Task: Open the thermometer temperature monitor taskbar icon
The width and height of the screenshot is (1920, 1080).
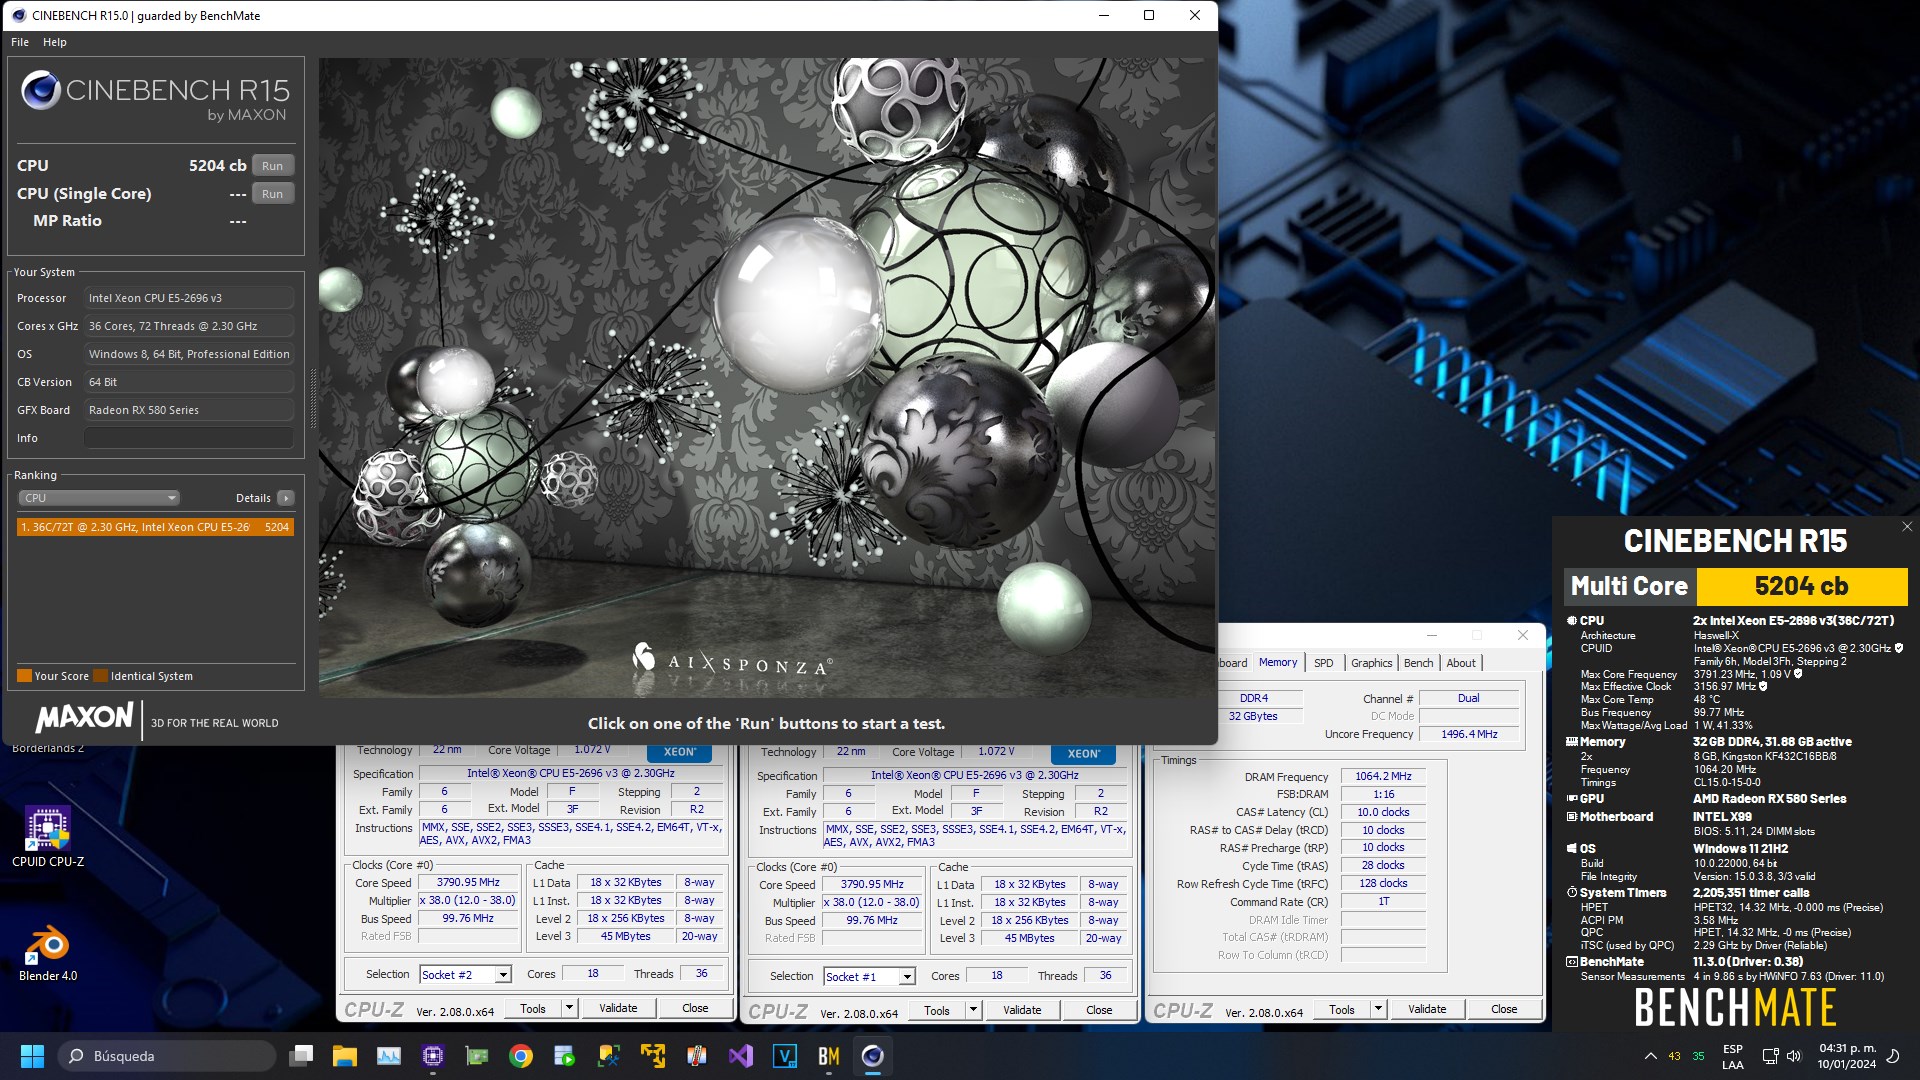Action: 697,1056
